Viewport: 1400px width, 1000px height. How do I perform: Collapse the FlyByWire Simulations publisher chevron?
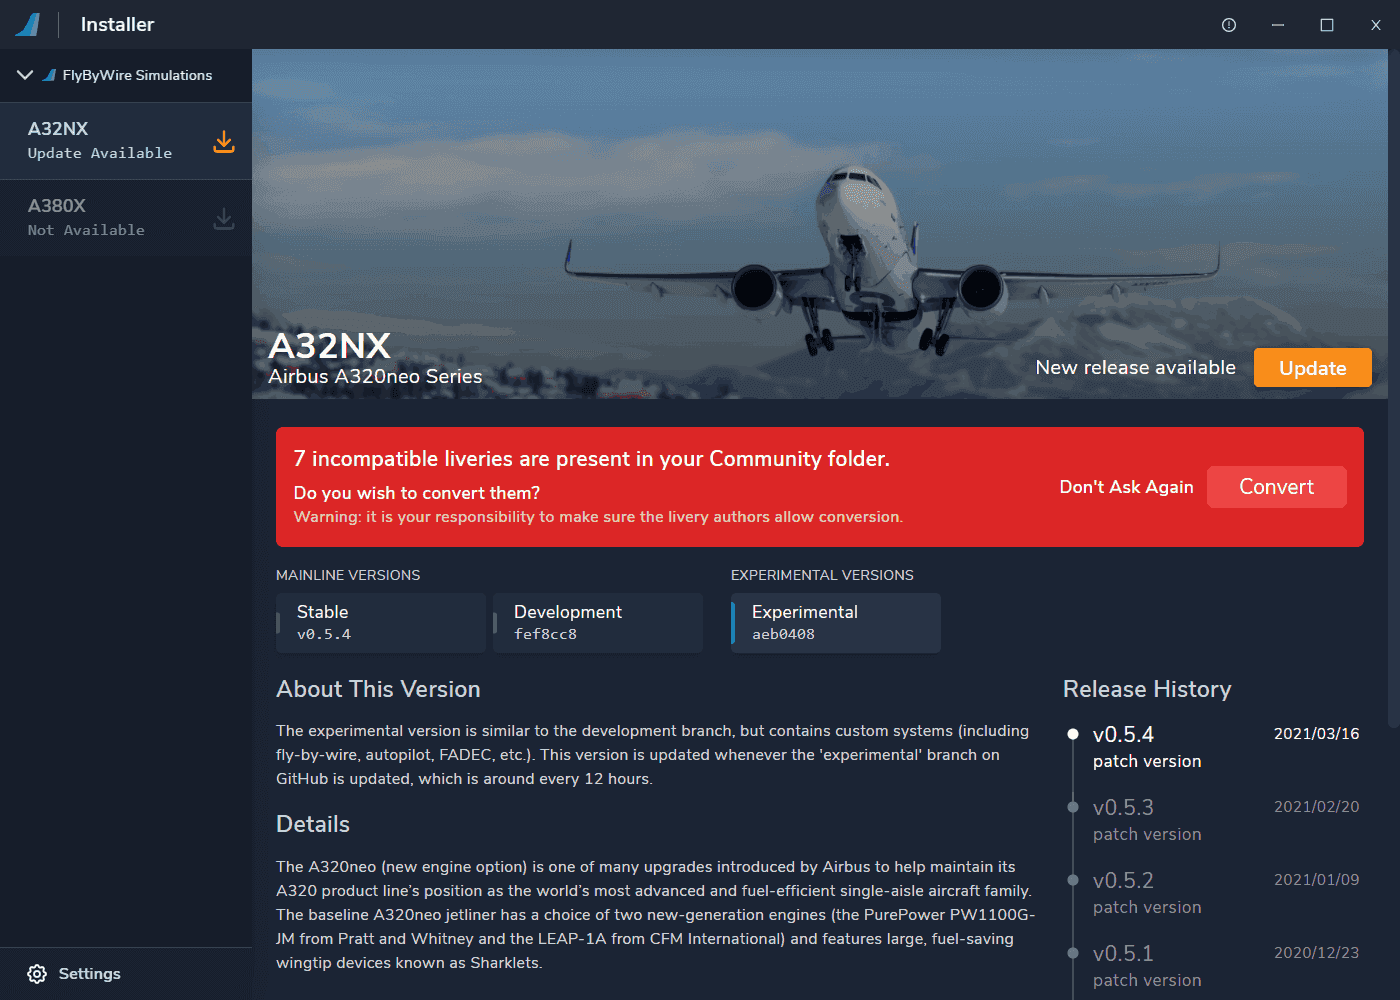click(25, 75)
